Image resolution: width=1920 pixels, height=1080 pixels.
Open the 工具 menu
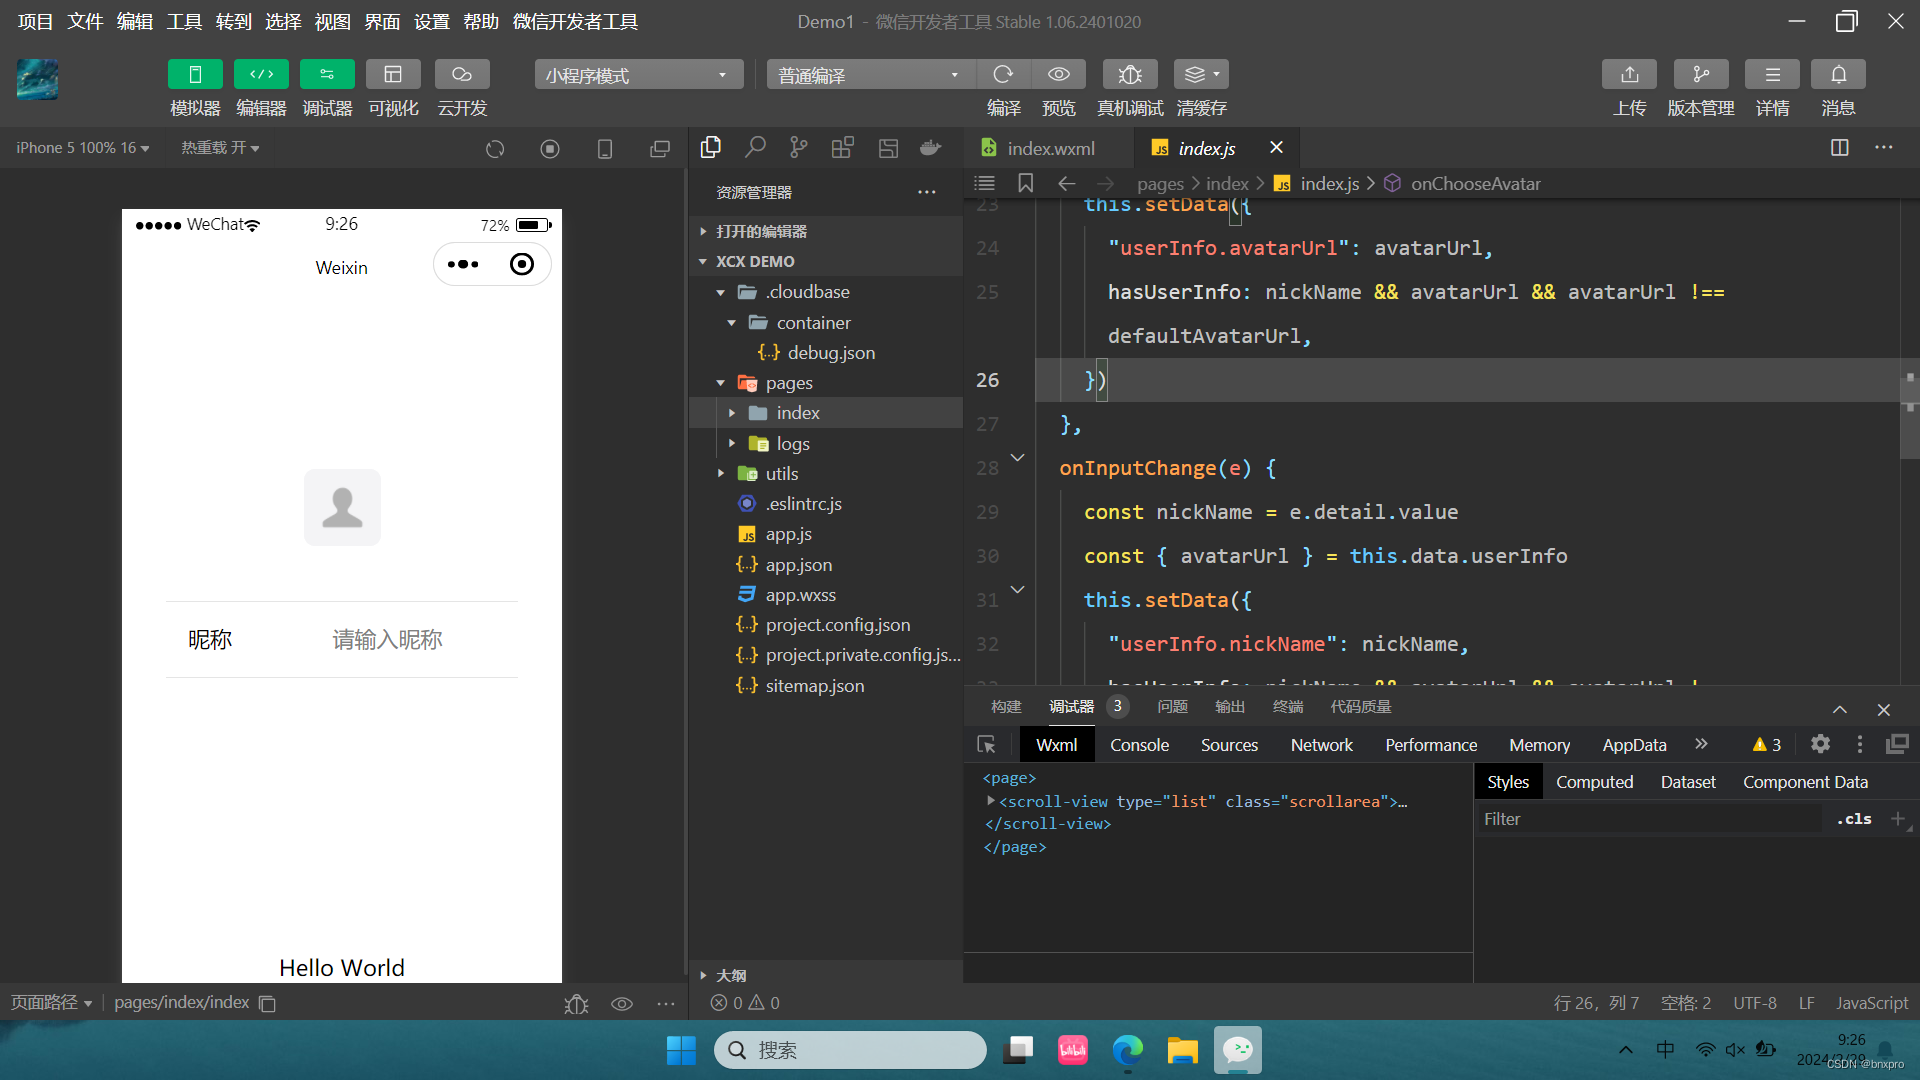184,21
